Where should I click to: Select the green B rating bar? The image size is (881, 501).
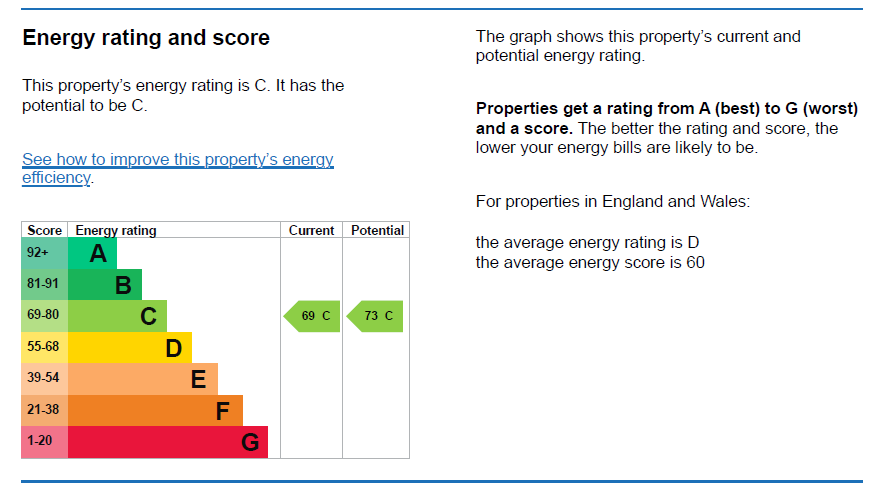coord(105,285)
